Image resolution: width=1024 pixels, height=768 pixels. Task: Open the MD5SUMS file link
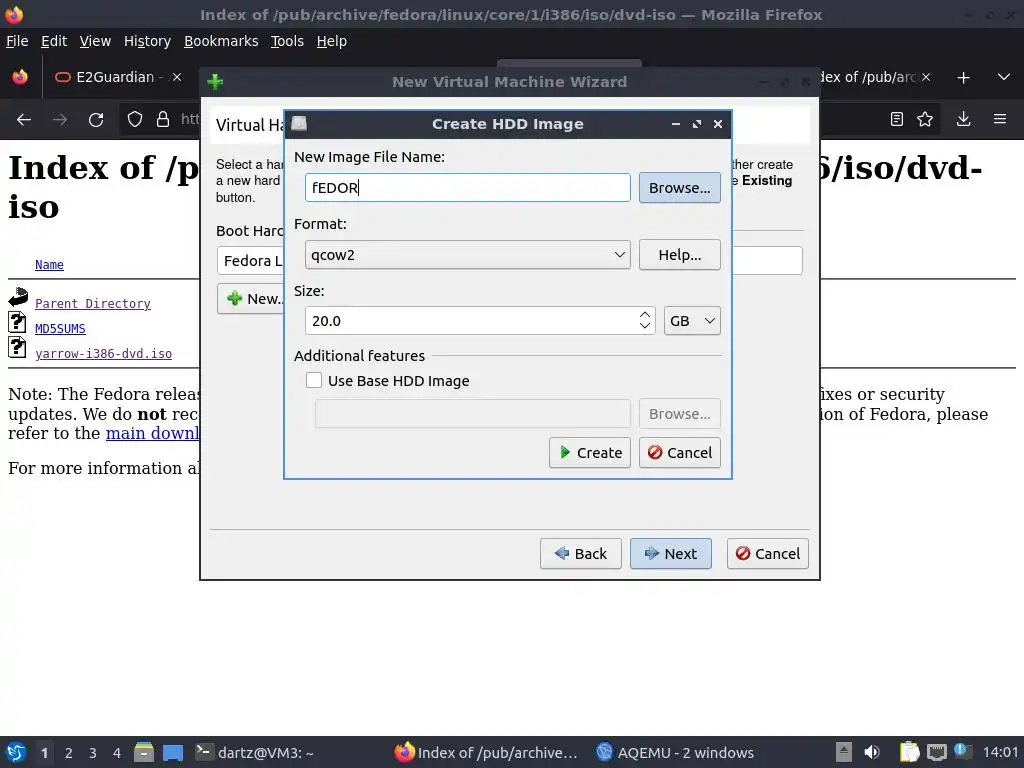point(60,328)
